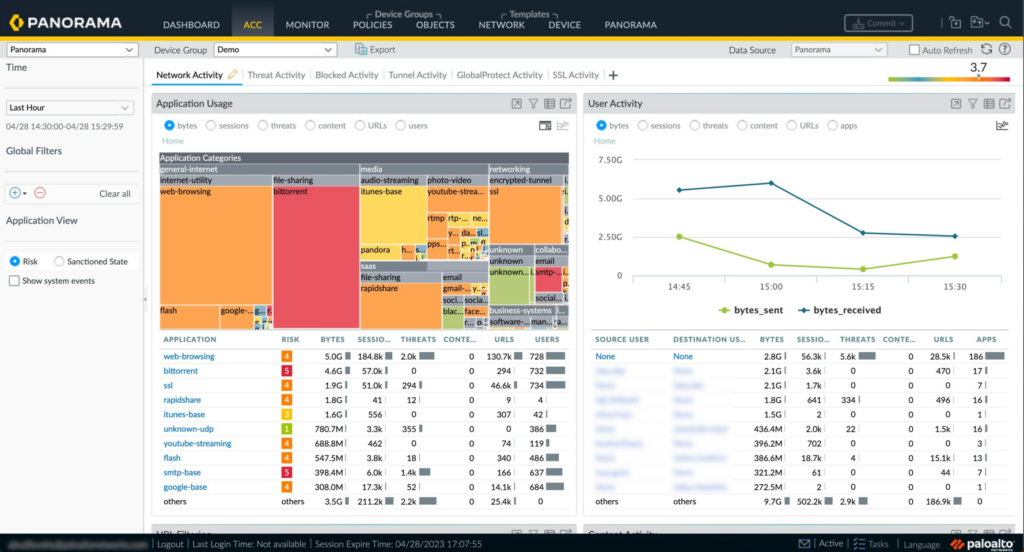Enable the Auto Refresh checkbox
This screenshot has height=552, width=1024.
tap(914, 50)
